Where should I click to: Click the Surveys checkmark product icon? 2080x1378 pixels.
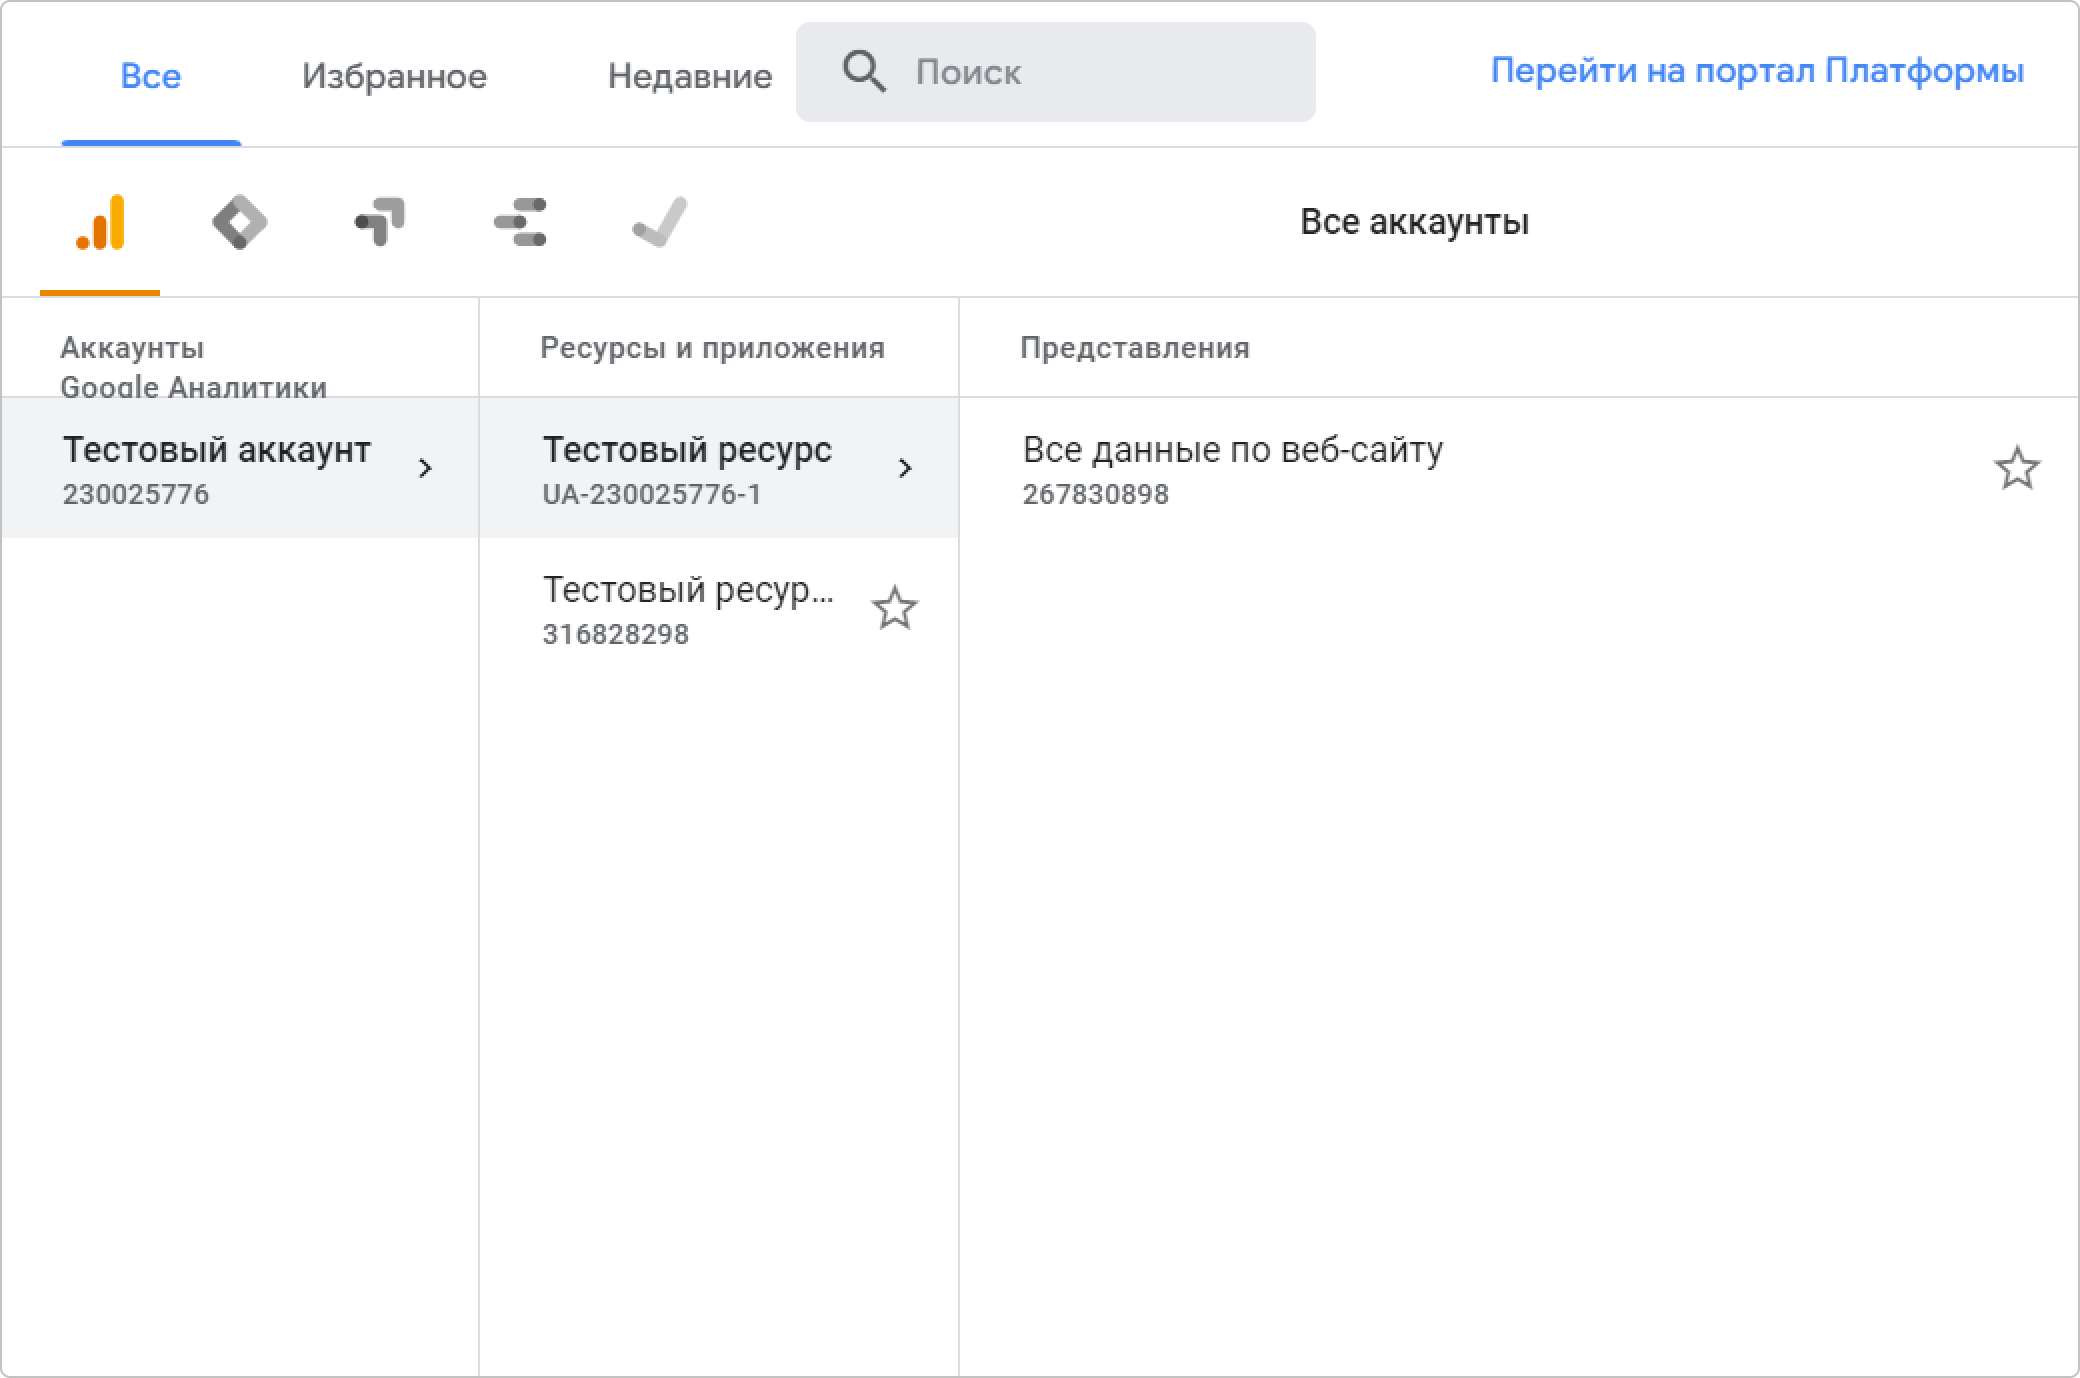660,222
